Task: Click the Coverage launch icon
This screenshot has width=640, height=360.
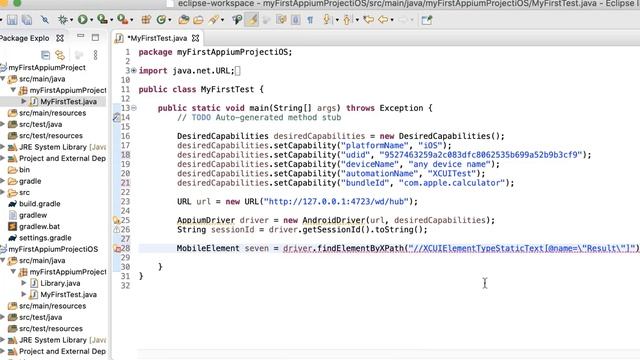Action: [102, 19]
